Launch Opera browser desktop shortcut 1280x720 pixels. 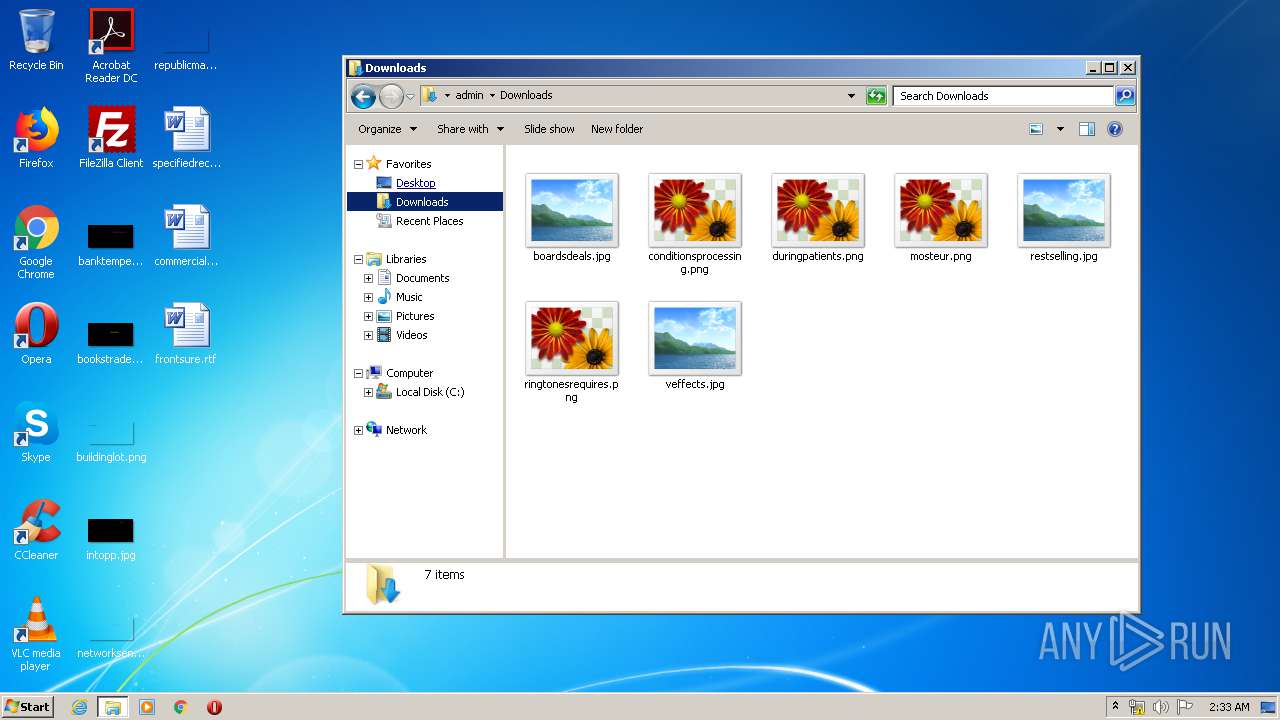(x=36, y=334)
